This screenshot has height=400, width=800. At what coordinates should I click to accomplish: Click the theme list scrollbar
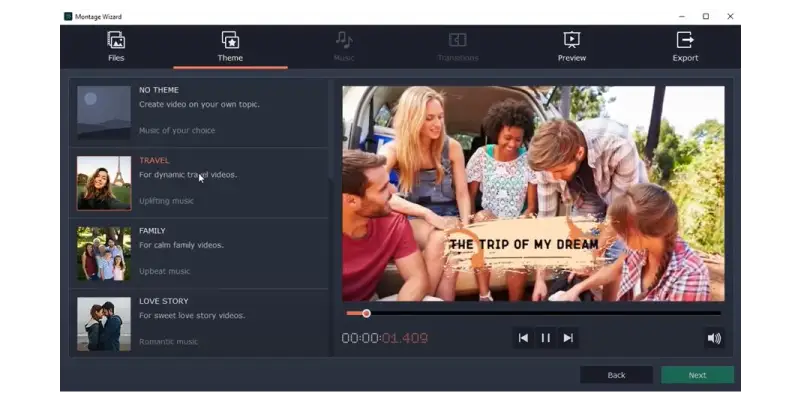pos(330,217)
